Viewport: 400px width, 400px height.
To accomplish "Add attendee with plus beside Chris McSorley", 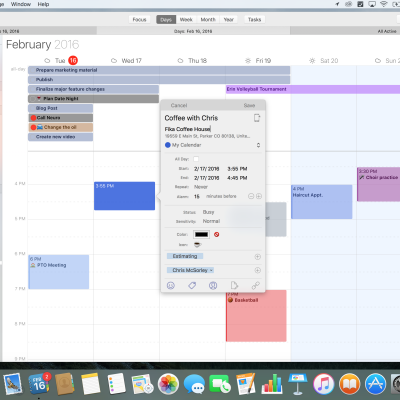I will click(x=258, y=270).
